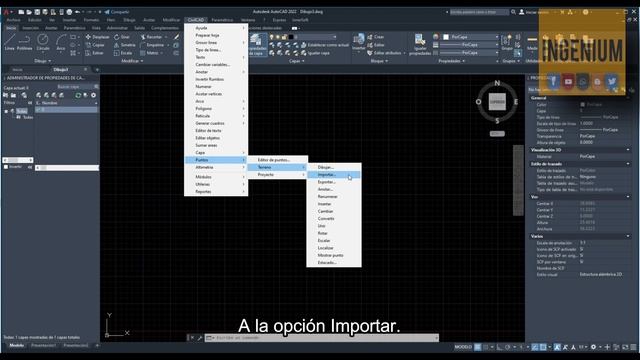This screenshot has height=360, width=640.
Task: Click the black layer color swatch
Action: tap(291, 37)
